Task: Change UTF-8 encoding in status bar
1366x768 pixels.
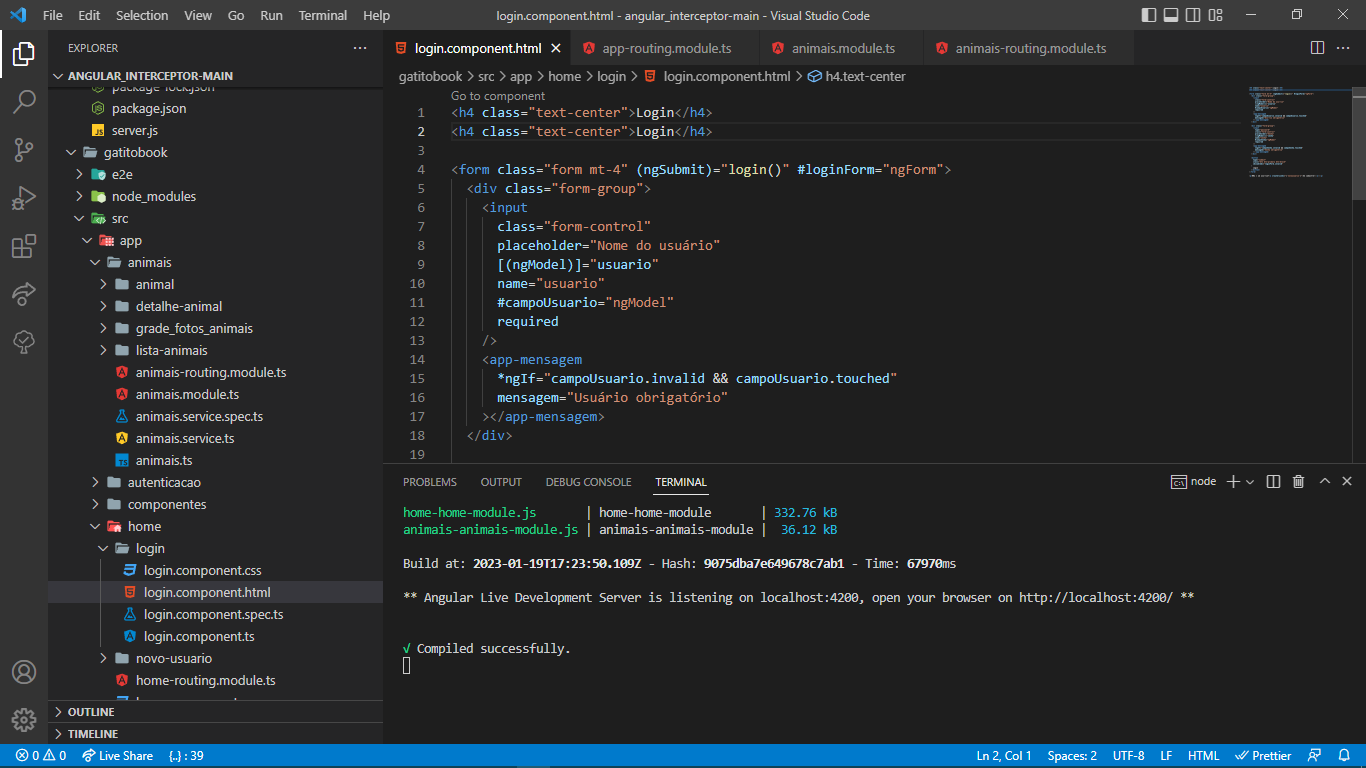Action: pyautogui.click(x=1128, y=756)
